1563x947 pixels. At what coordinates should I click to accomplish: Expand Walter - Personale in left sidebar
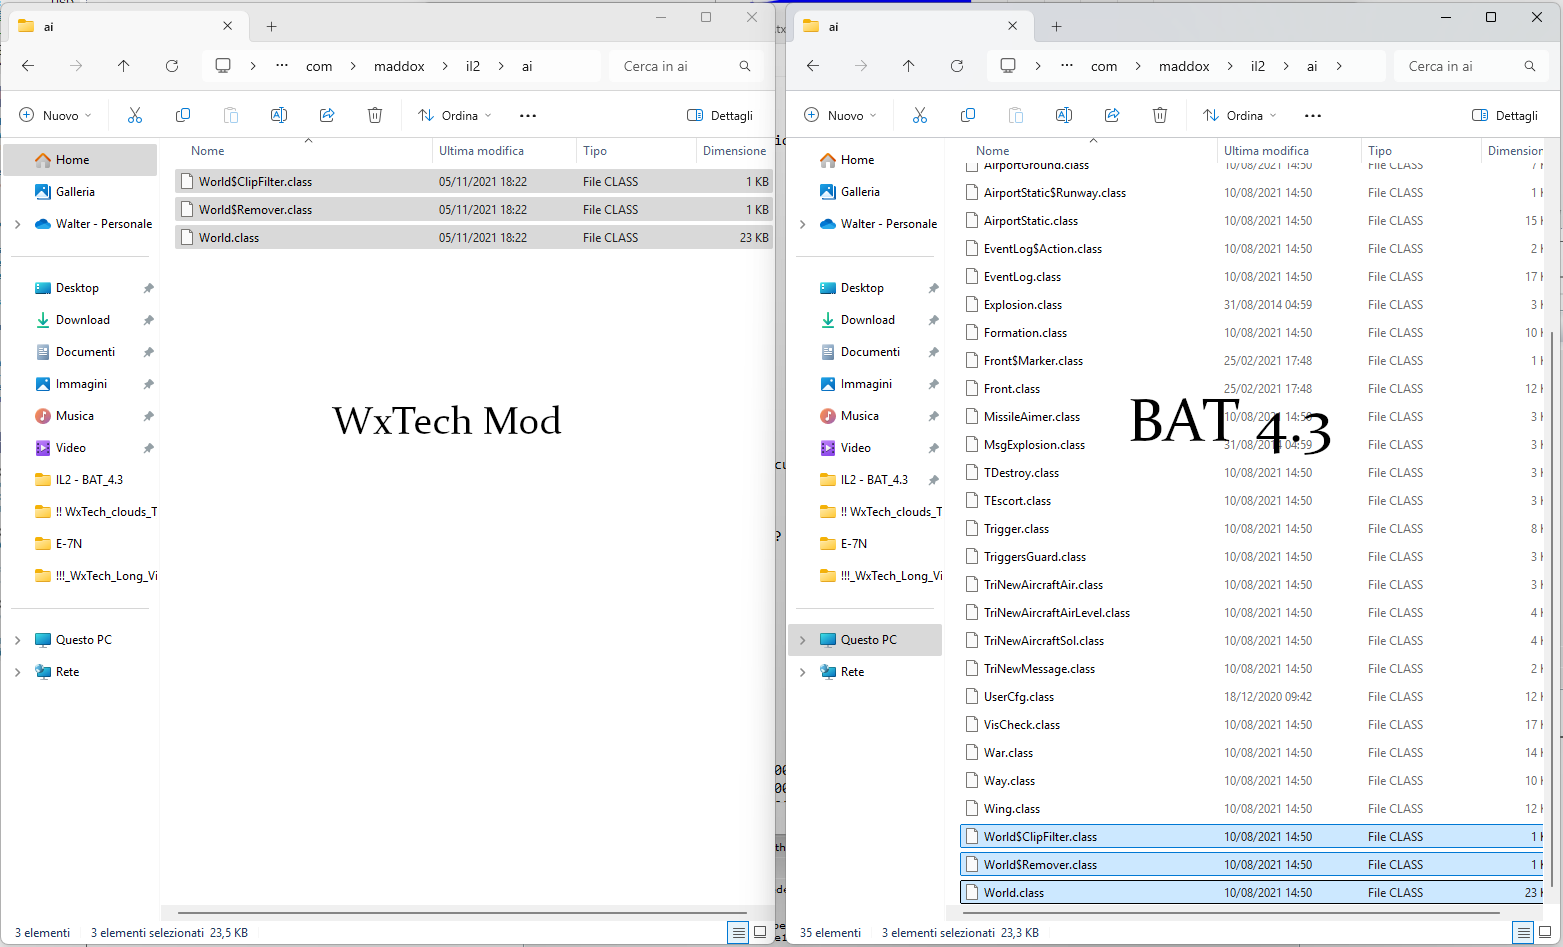[x=17, y=224]
